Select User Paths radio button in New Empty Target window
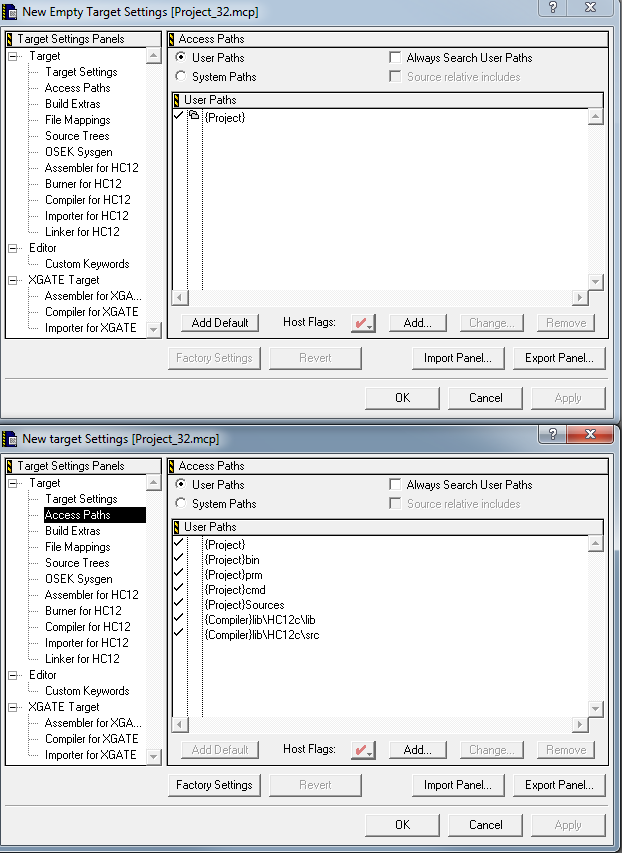Viewport: 622px width, 853px height. [181, 57]
